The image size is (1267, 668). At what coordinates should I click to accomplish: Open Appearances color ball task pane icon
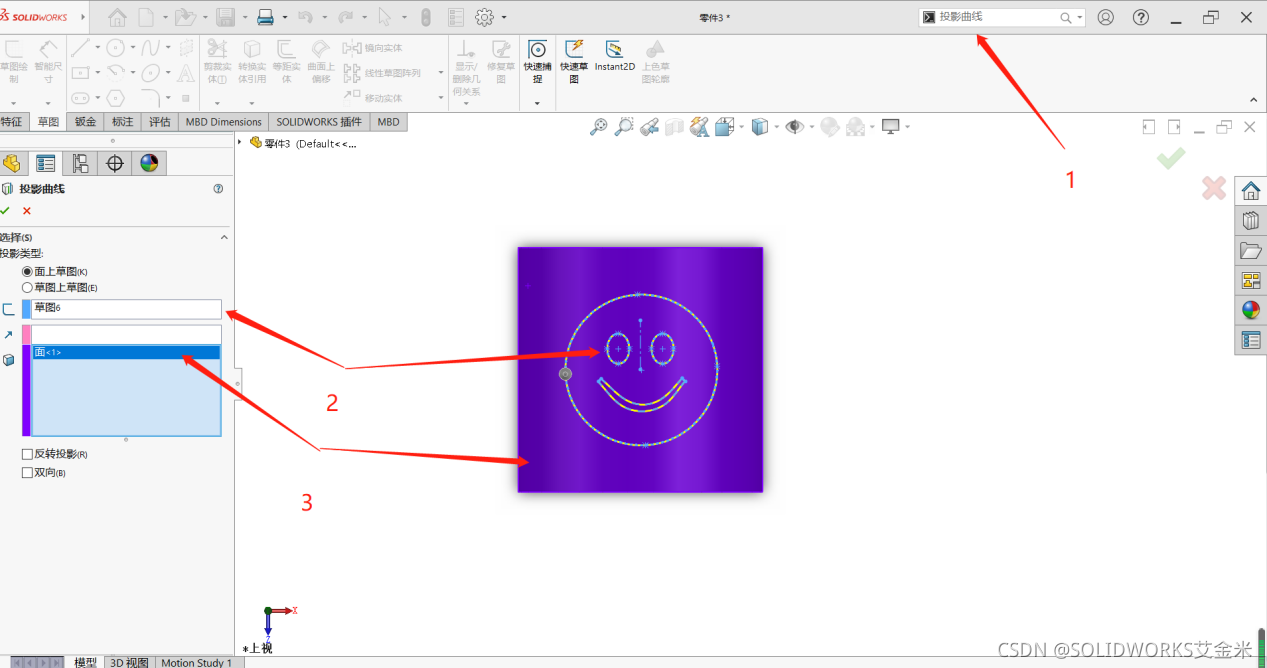click(x=1251, y=310)
